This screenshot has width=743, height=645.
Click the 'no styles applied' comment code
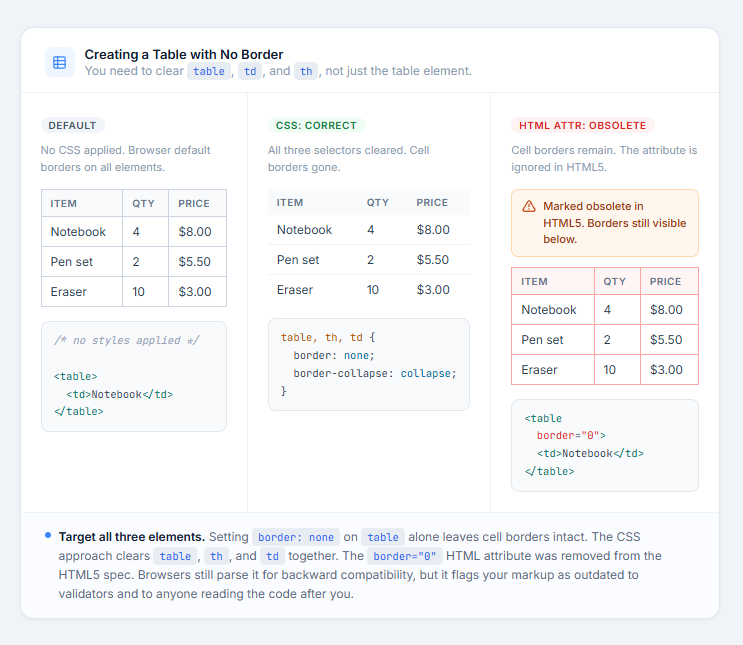coord(127,340)
